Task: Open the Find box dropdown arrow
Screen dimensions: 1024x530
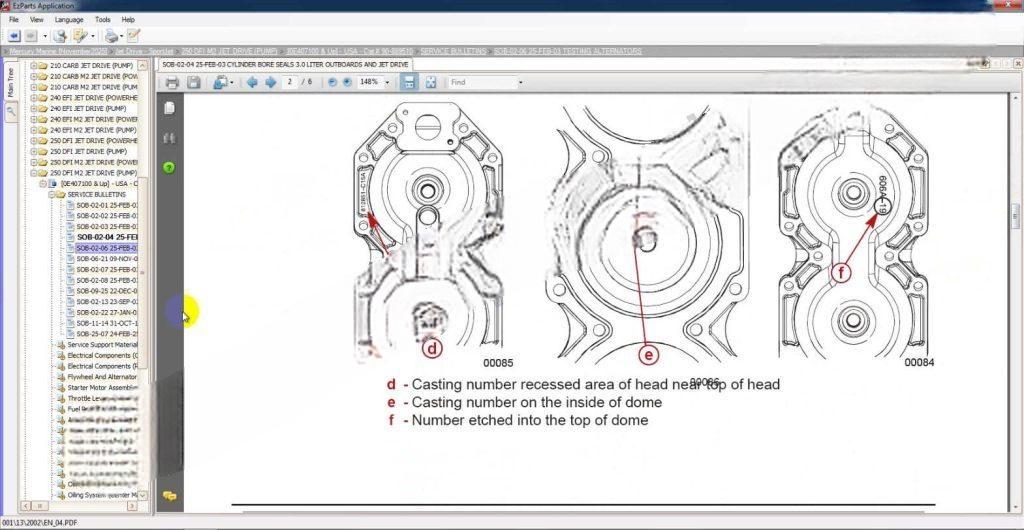Action: 520,82
